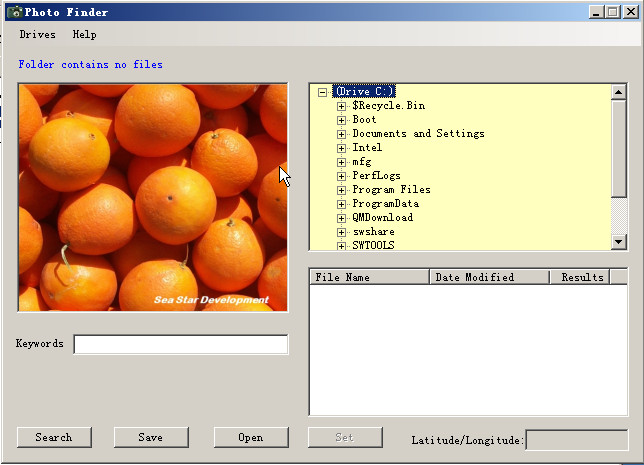This screenshot has height=465, width=644.
Task: Expand the QMDownload folder node
Action: [341, 218]
